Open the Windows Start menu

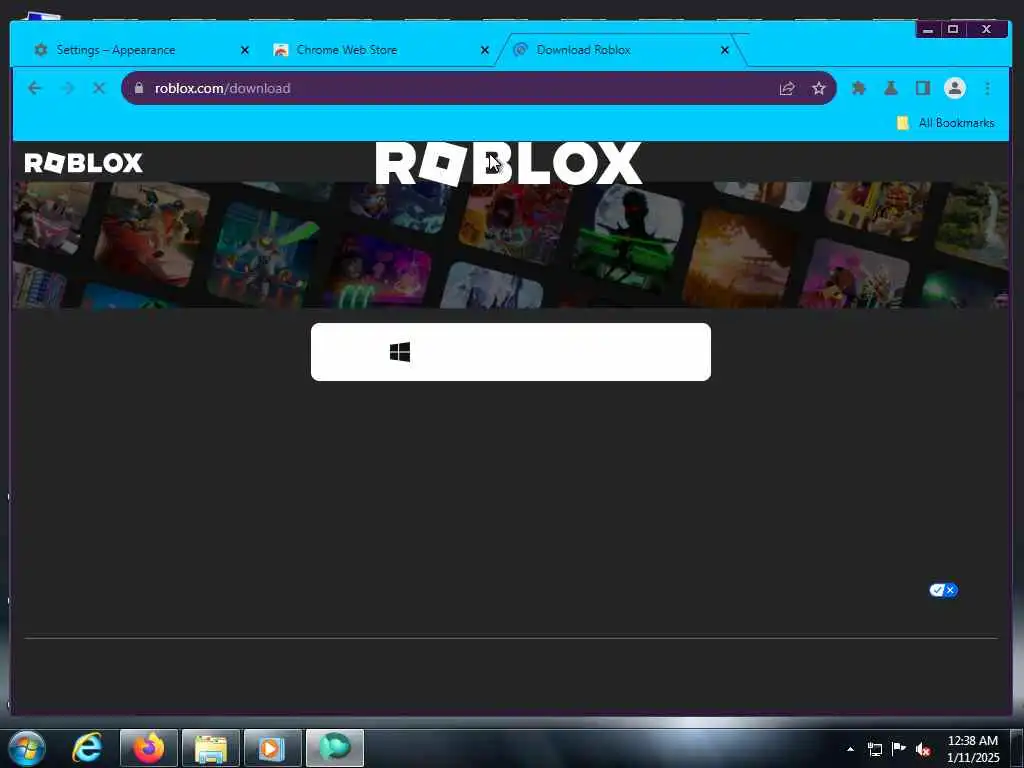point(27,748)
